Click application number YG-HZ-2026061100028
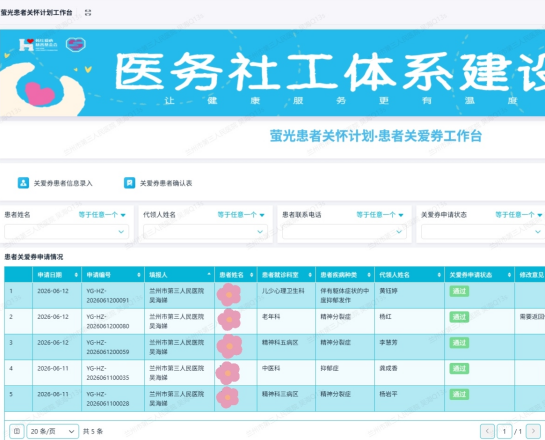Viewport: 545px width, 440px height. pyautogui.click(x=108, y=399)
